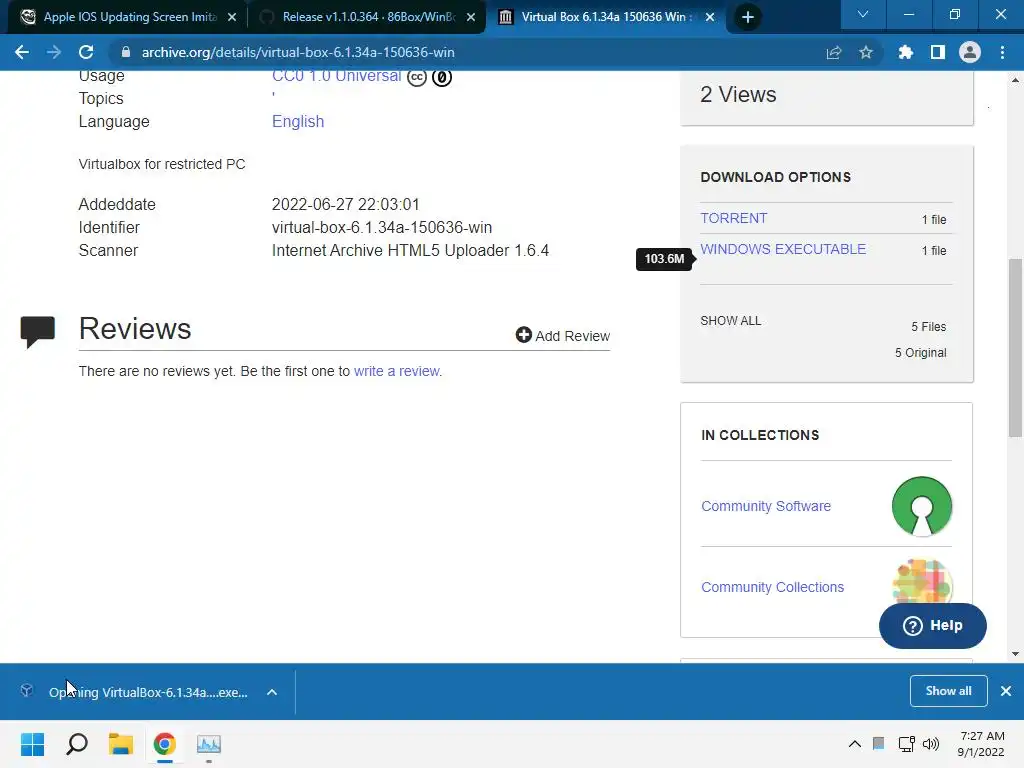Click the Community Software green logo

(x=921, y=506)
